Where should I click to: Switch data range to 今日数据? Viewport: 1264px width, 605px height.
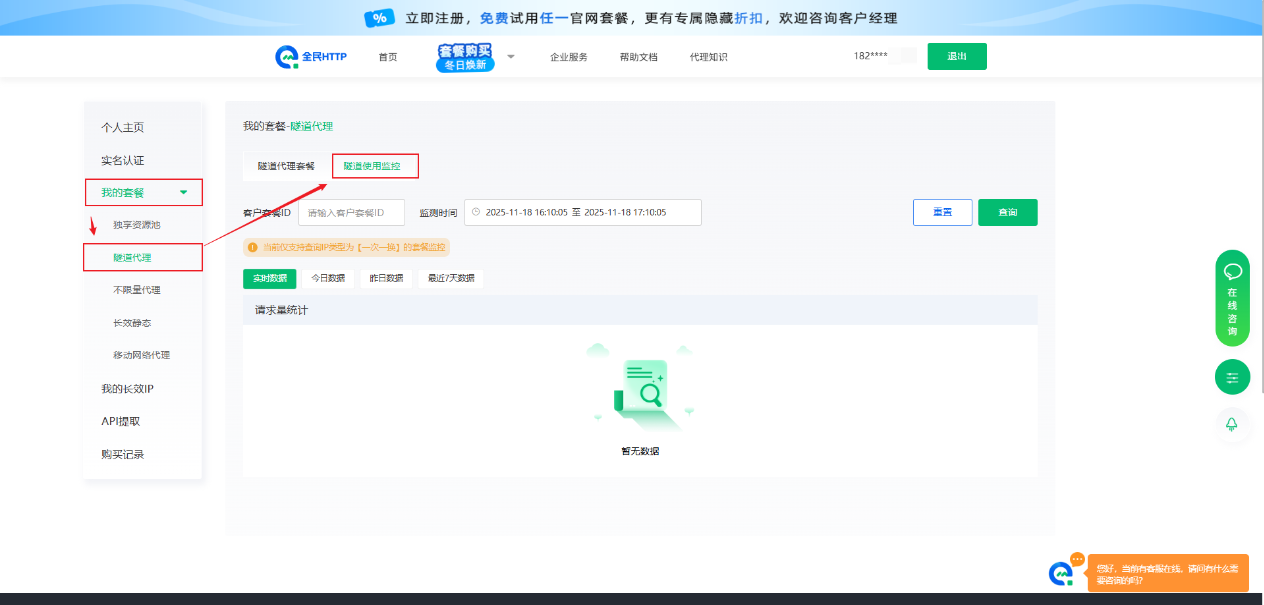pos(328,278)
